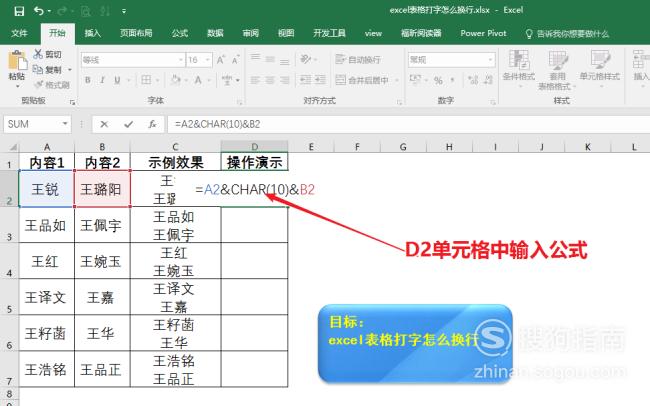The height and width of the screenshot is (406, 650).
Task: Toggle align text right
Action: pyautogui.click(x=284, y=80)
